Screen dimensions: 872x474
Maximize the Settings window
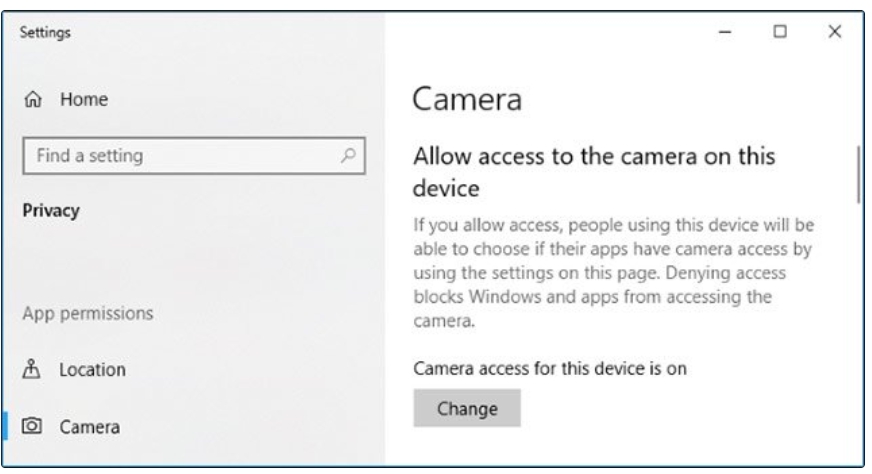783,34
